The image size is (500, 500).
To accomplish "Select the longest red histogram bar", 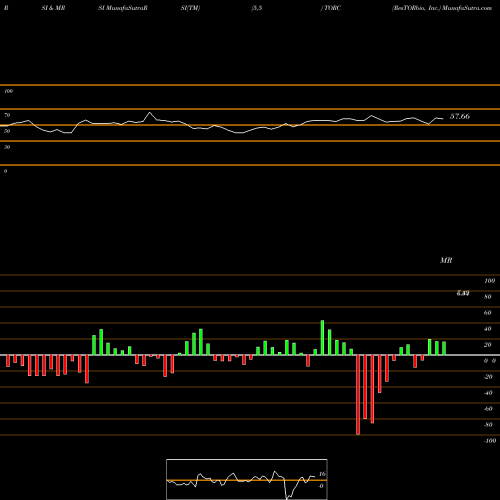I will (x=358, y=395).
